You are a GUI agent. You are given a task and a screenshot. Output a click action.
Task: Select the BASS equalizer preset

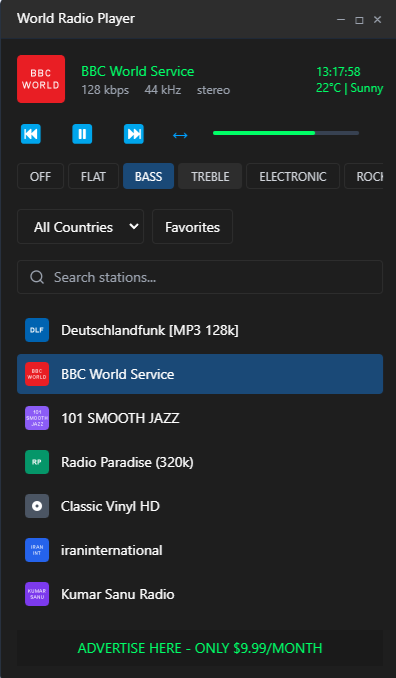148,176
